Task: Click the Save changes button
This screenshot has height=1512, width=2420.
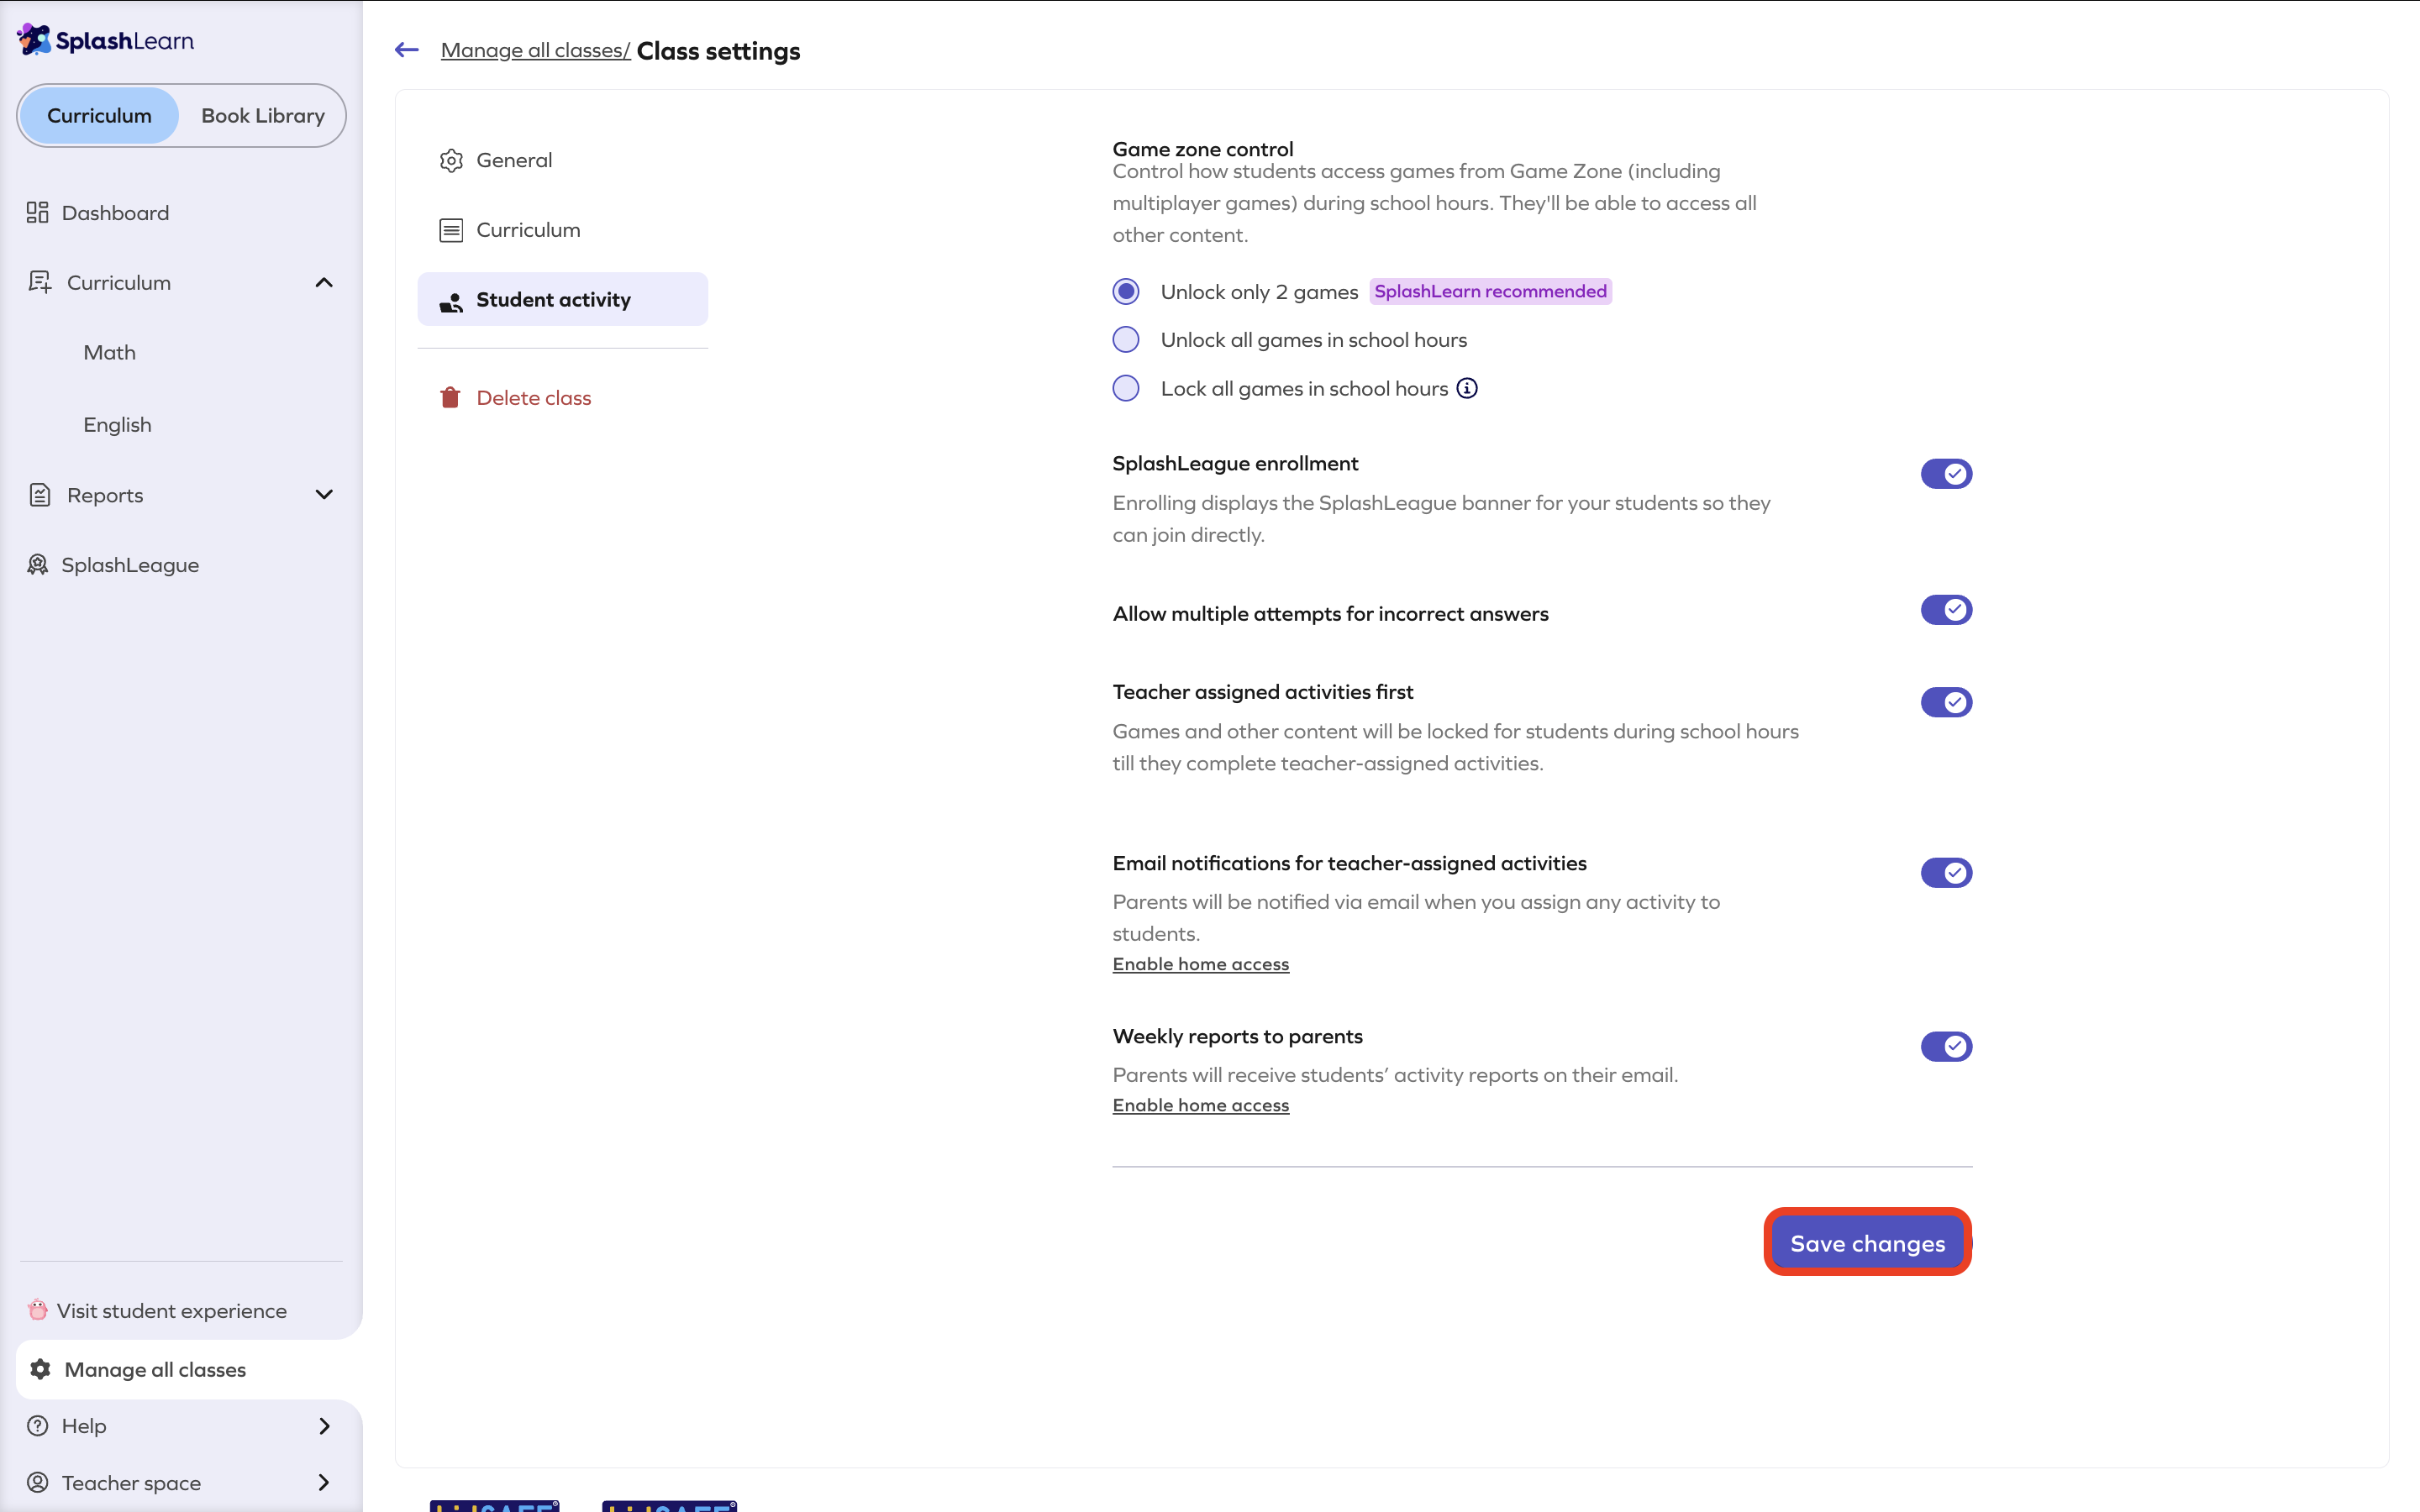Action: point(1867,1243)
